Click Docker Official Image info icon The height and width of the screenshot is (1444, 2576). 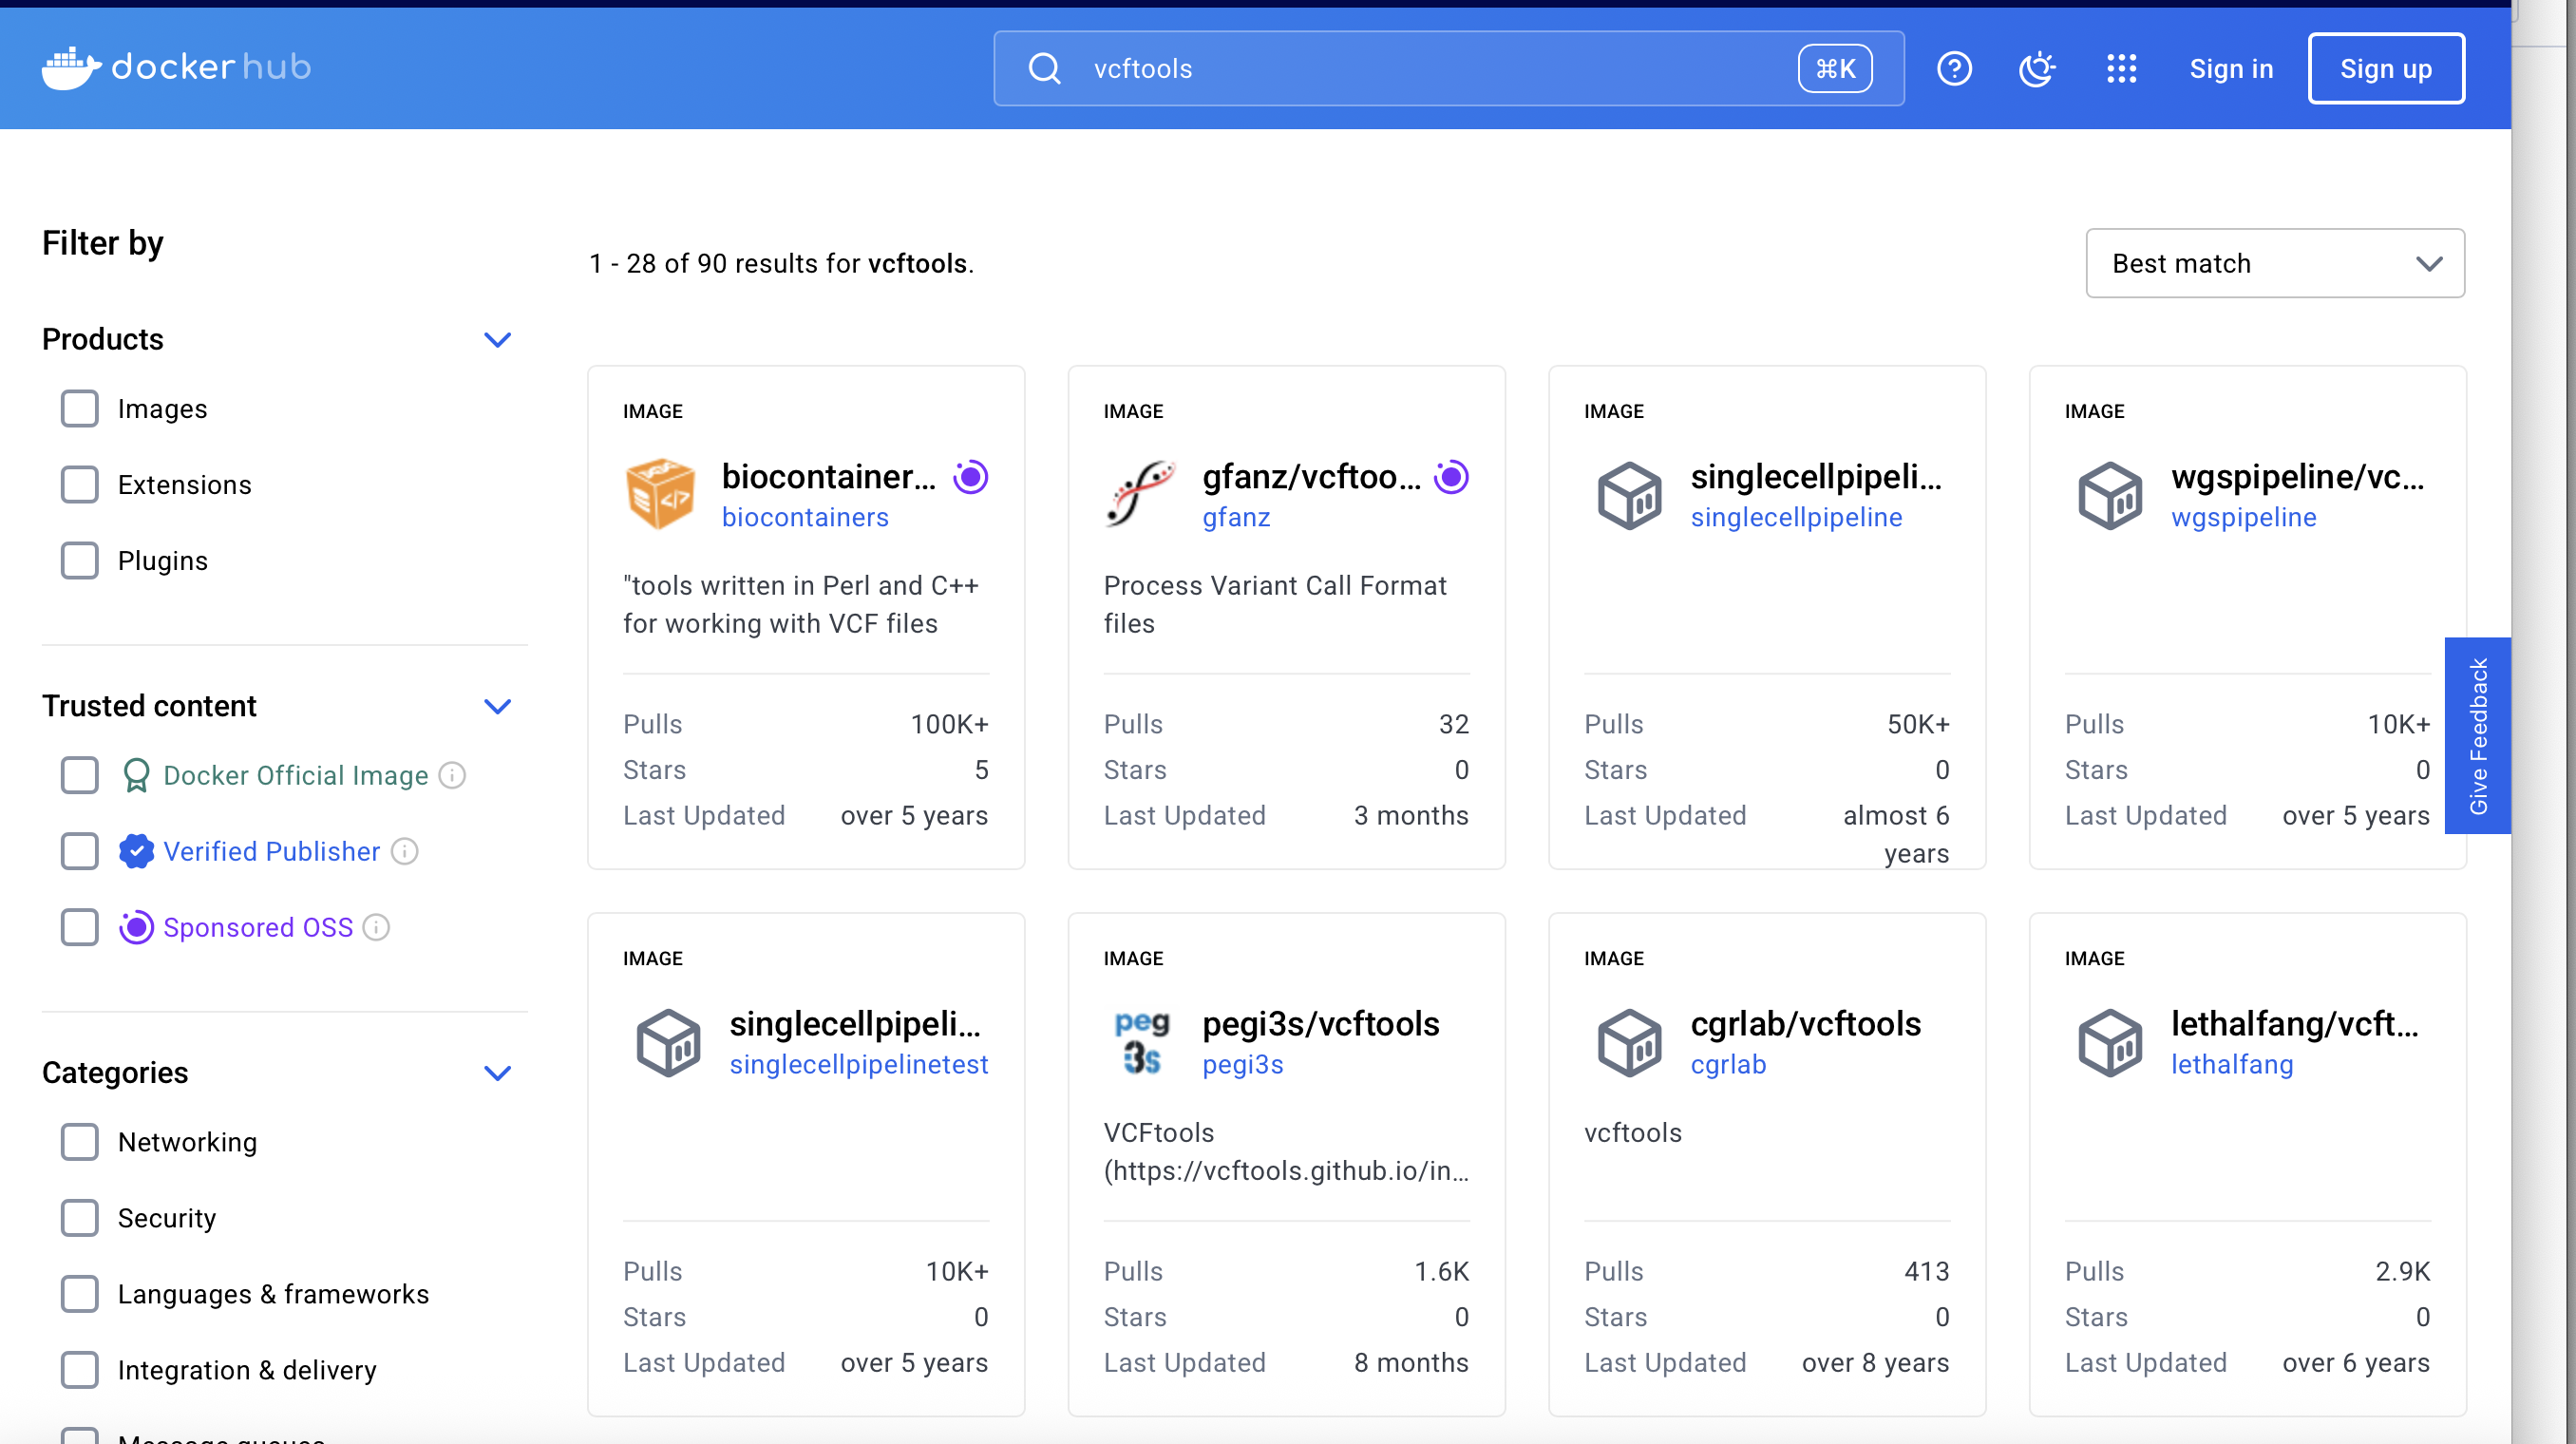click(x=453, y=775)
